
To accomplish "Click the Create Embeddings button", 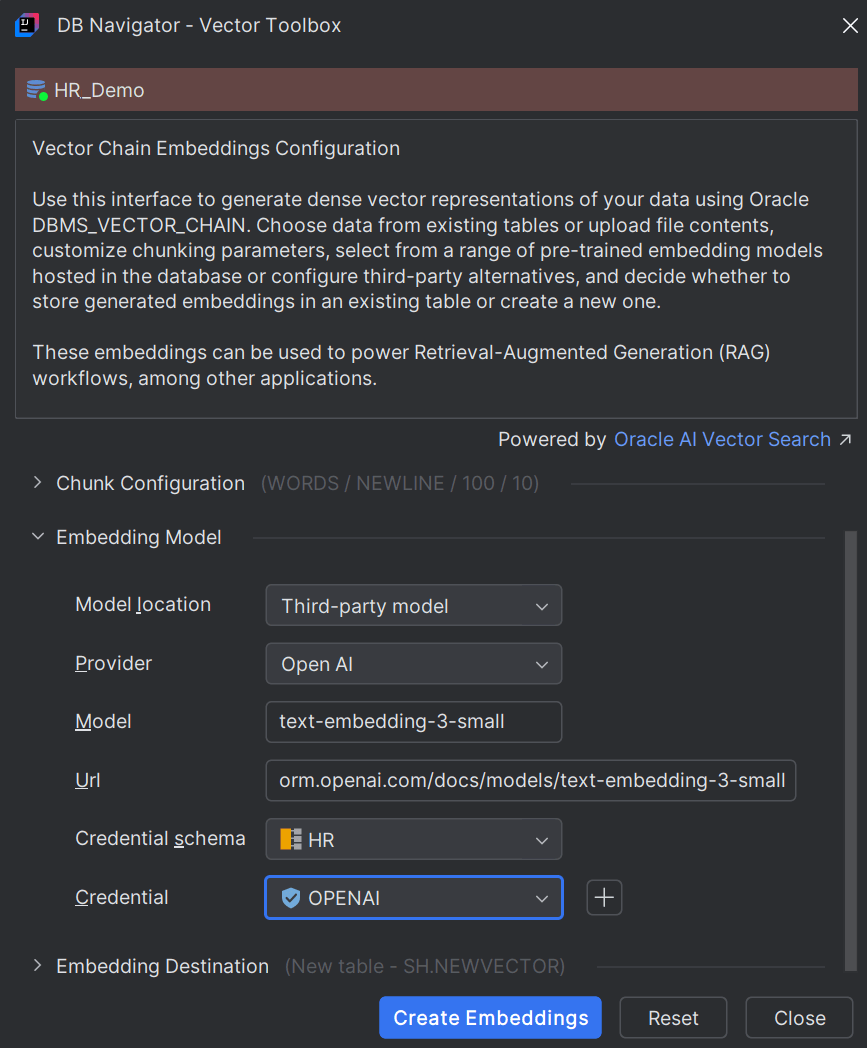I will (x=490, y=1018).
